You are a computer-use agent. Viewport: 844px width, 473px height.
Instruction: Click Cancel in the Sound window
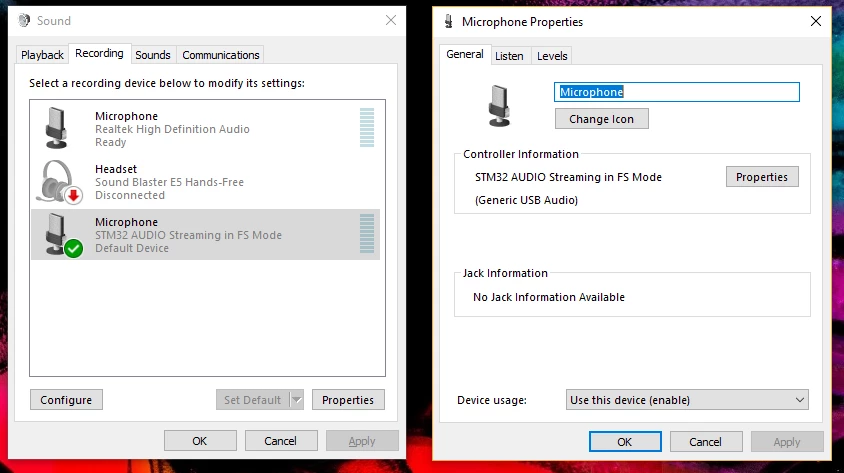280,441
